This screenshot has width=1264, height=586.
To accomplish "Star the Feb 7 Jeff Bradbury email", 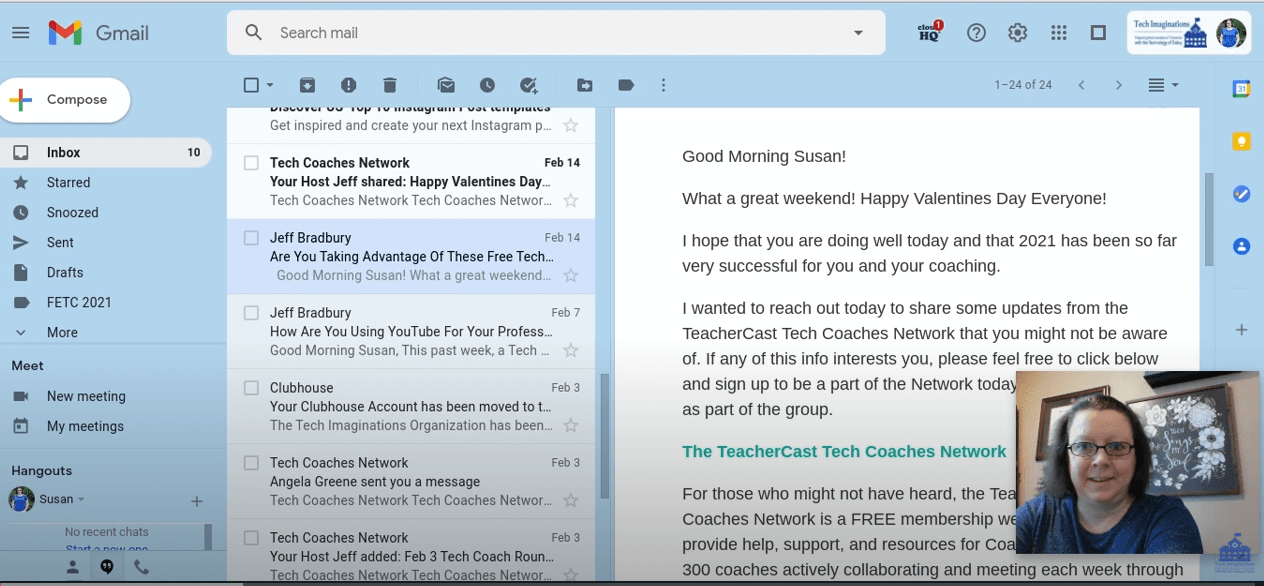I will 571,350.
